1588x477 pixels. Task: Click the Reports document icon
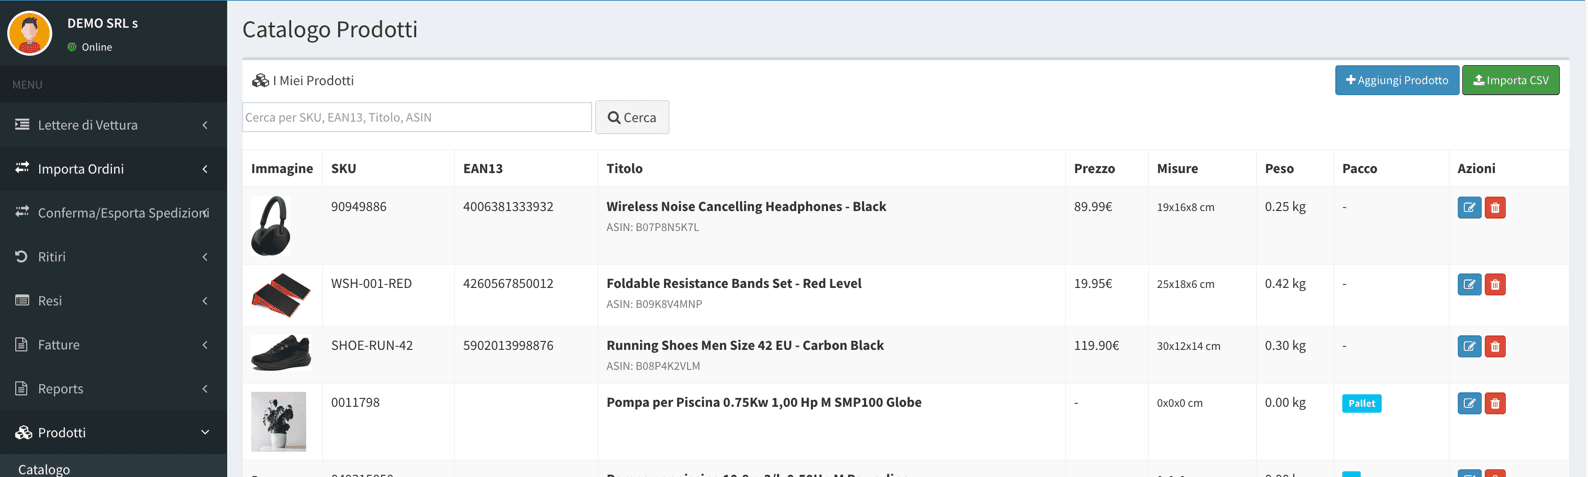click(22, 388)
